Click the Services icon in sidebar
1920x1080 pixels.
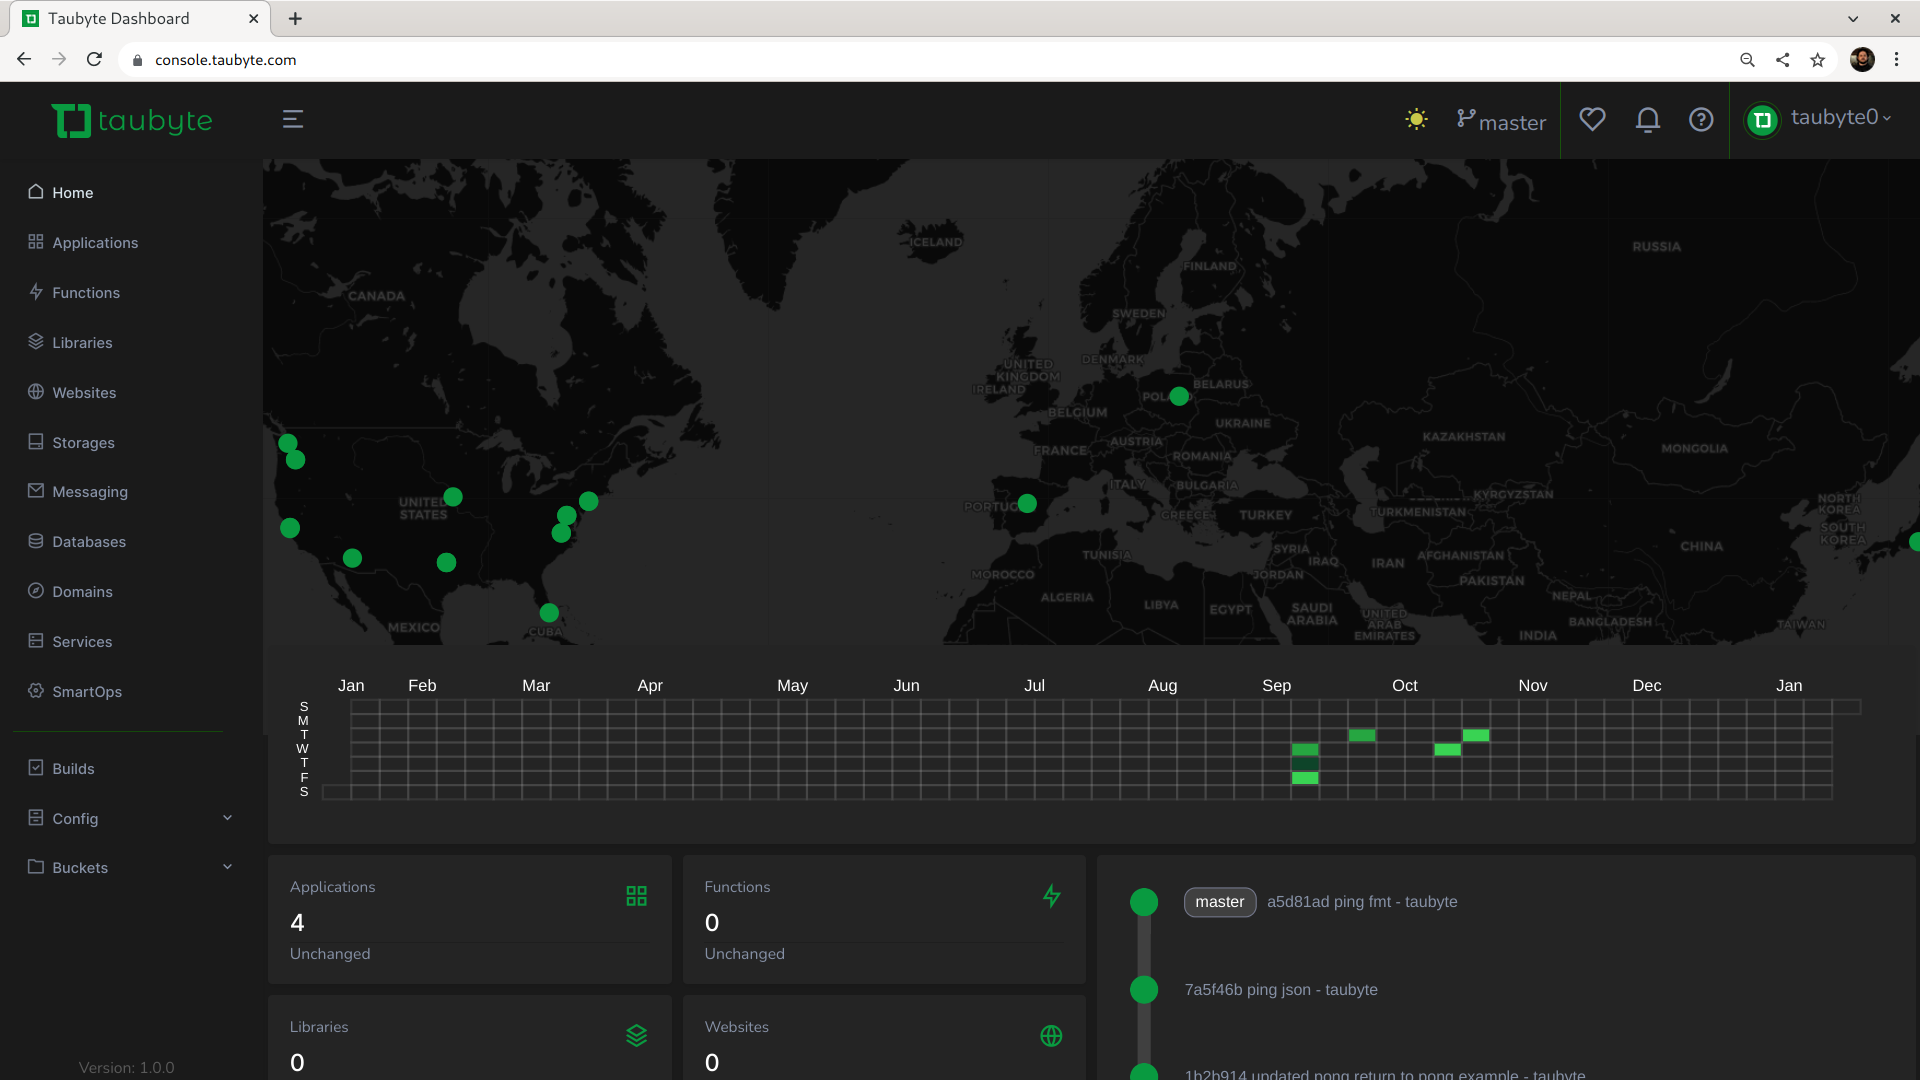(36, 641)
